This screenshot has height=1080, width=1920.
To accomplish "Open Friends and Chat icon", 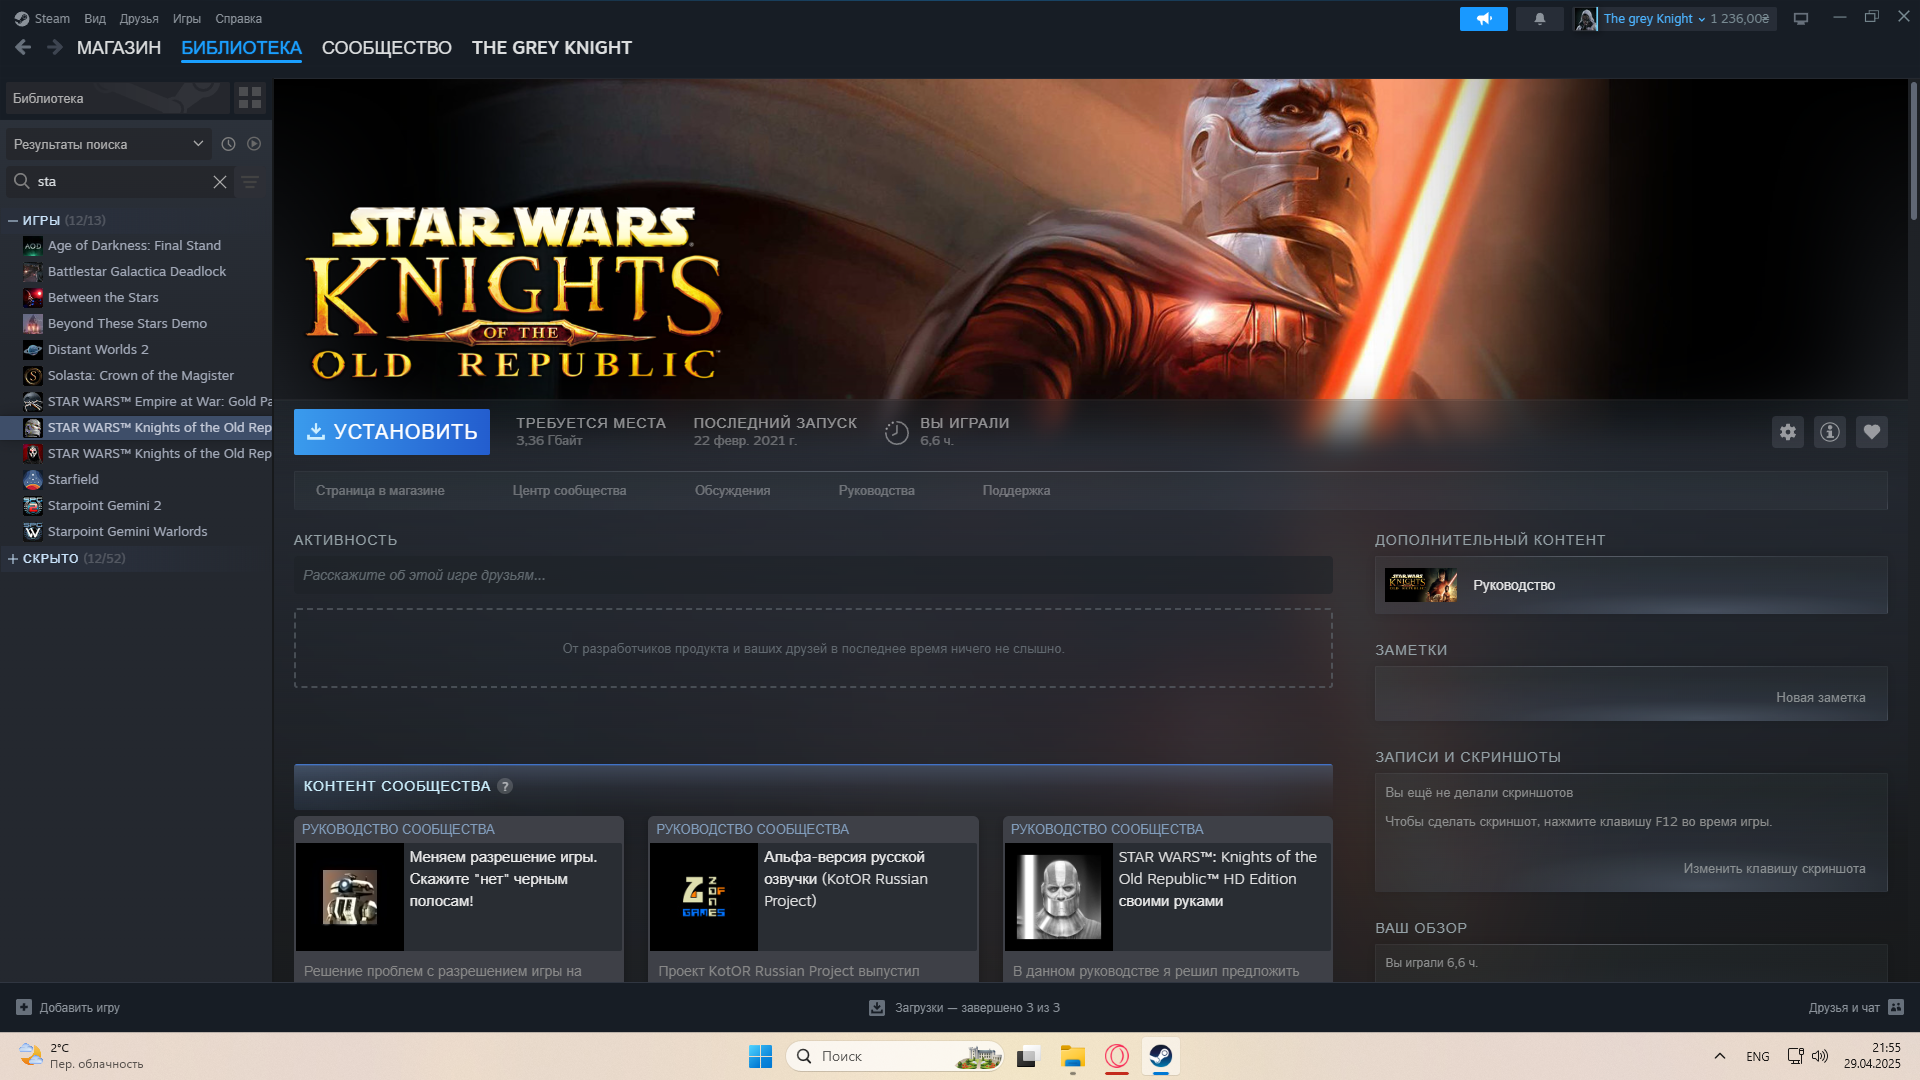I will 1896,1007.
